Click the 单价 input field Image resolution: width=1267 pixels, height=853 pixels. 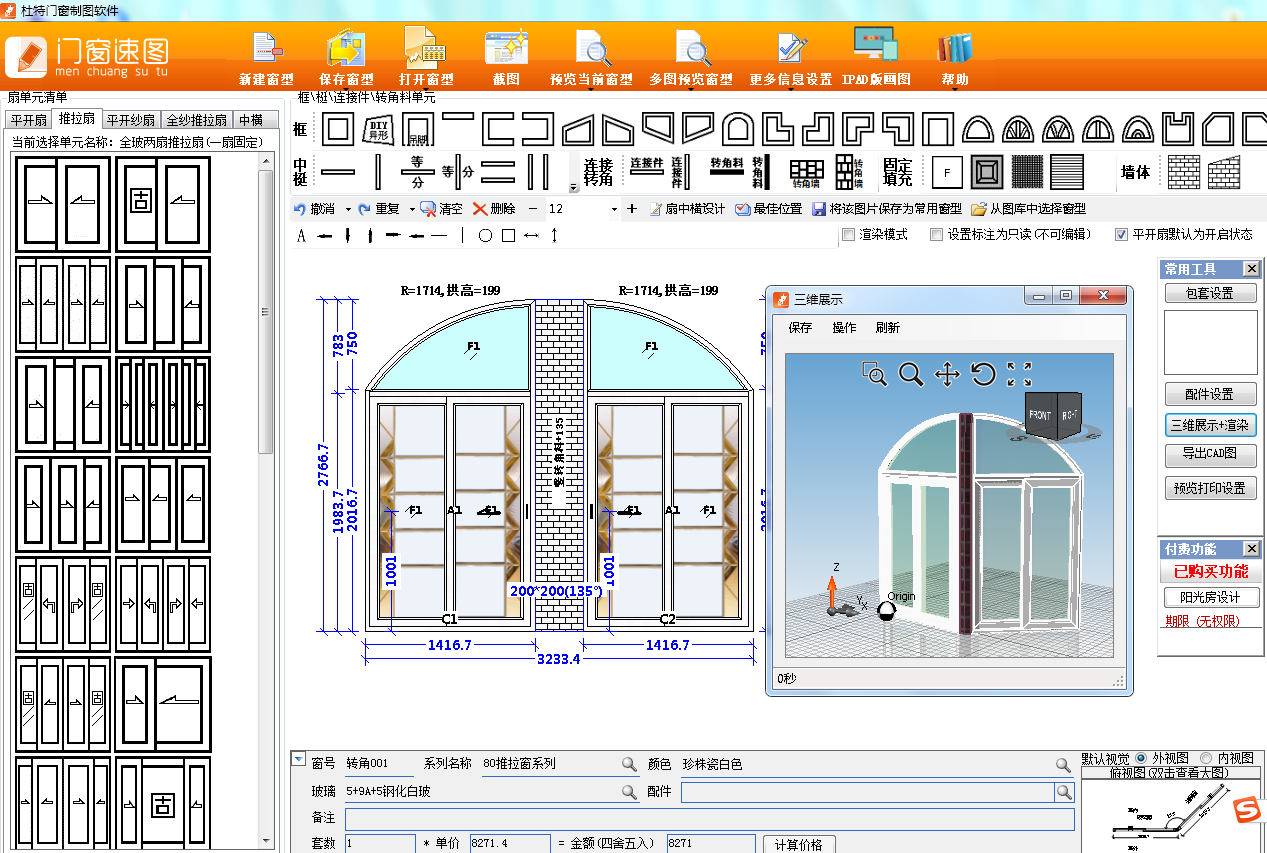[509, 844]
